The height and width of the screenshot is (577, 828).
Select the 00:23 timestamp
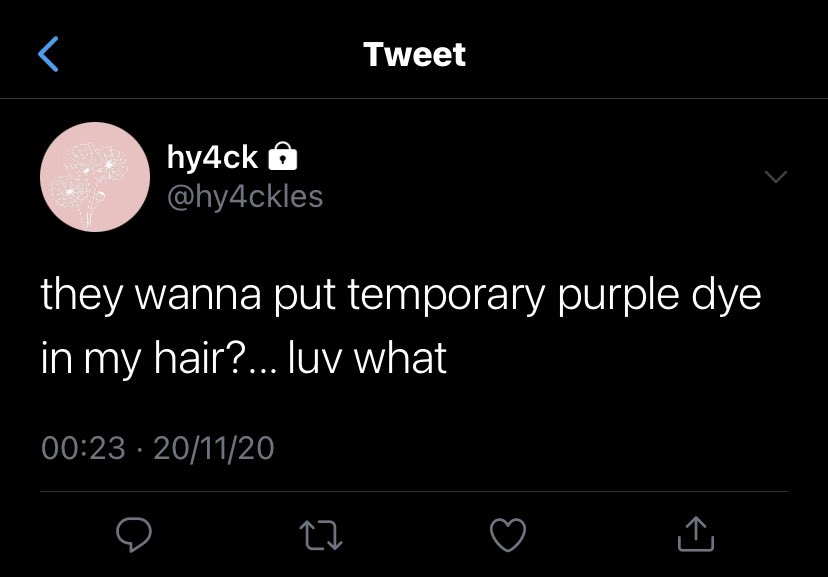[x=83, y=448]
